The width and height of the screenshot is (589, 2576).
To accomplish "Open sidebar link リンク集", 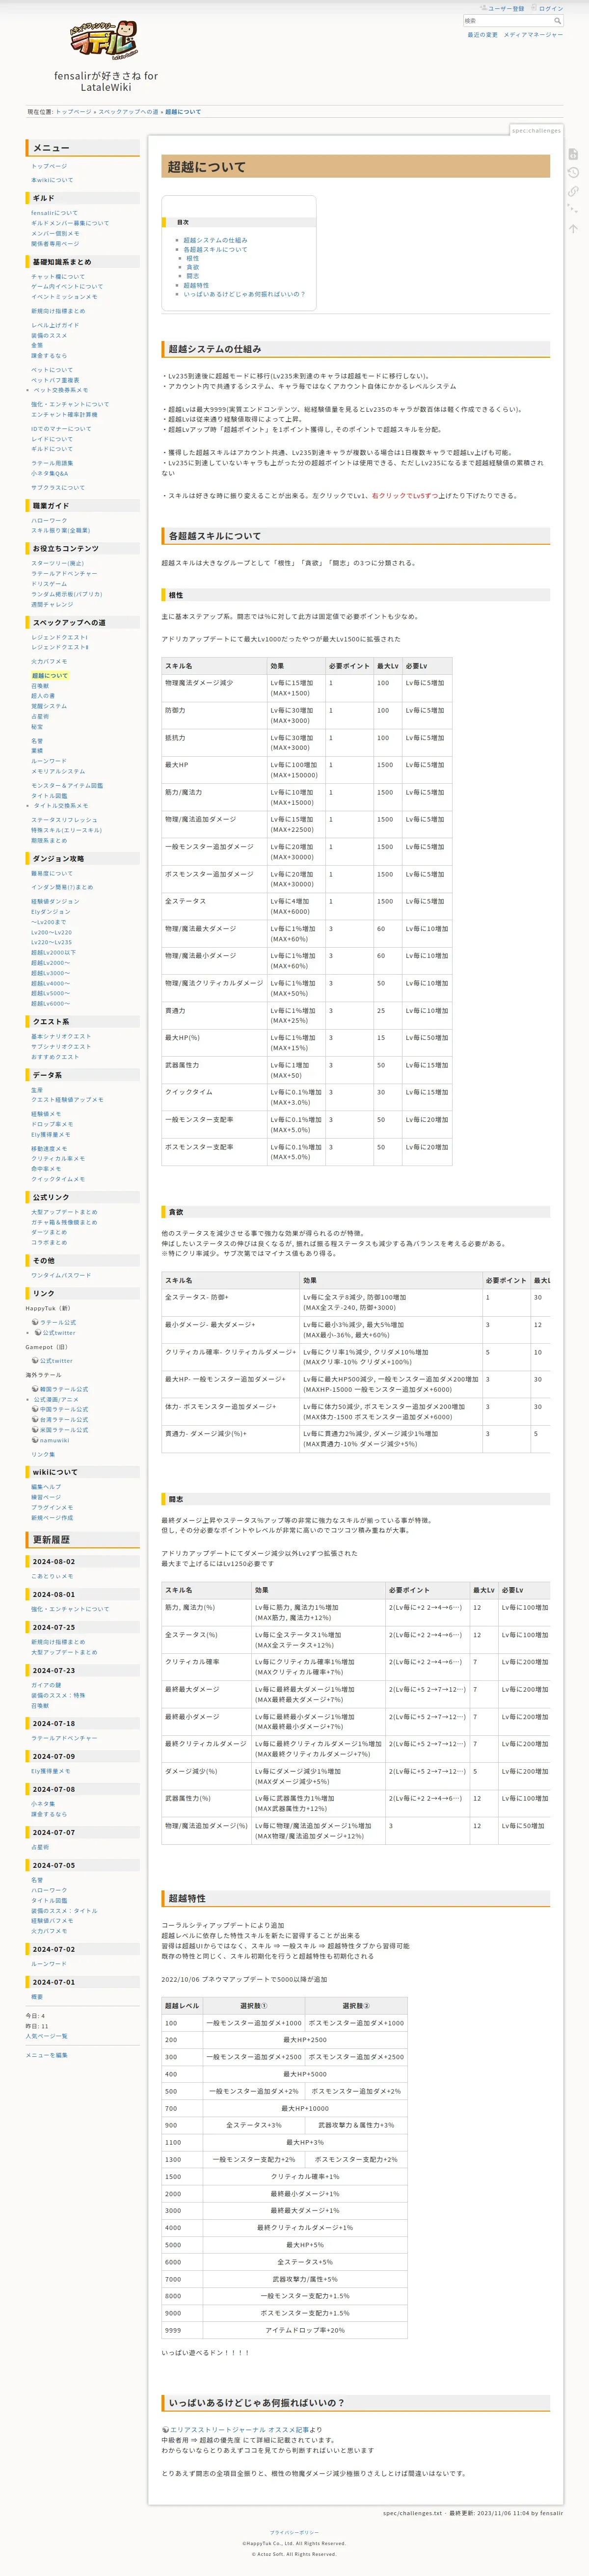I will tap(43, 1454).
